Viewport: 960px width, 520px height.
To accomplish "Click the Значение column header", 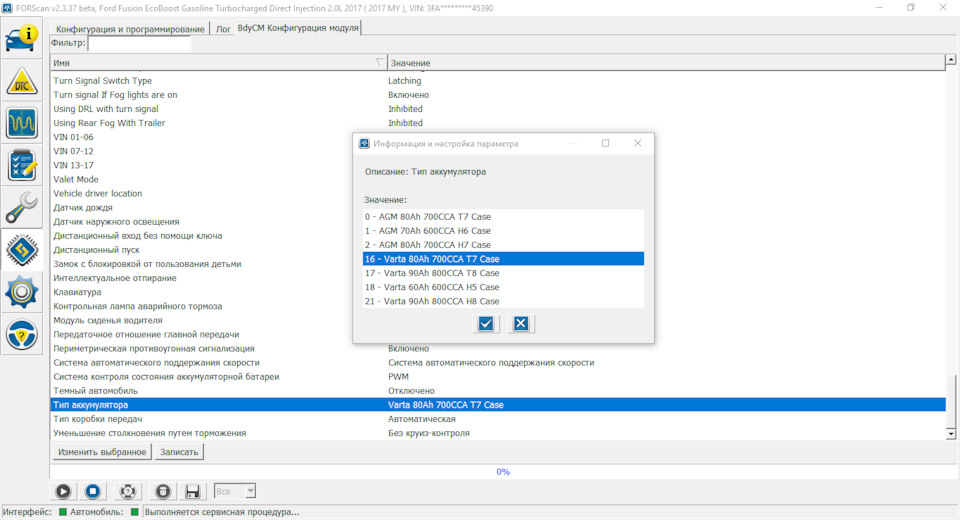I will [x=666, y=62].
